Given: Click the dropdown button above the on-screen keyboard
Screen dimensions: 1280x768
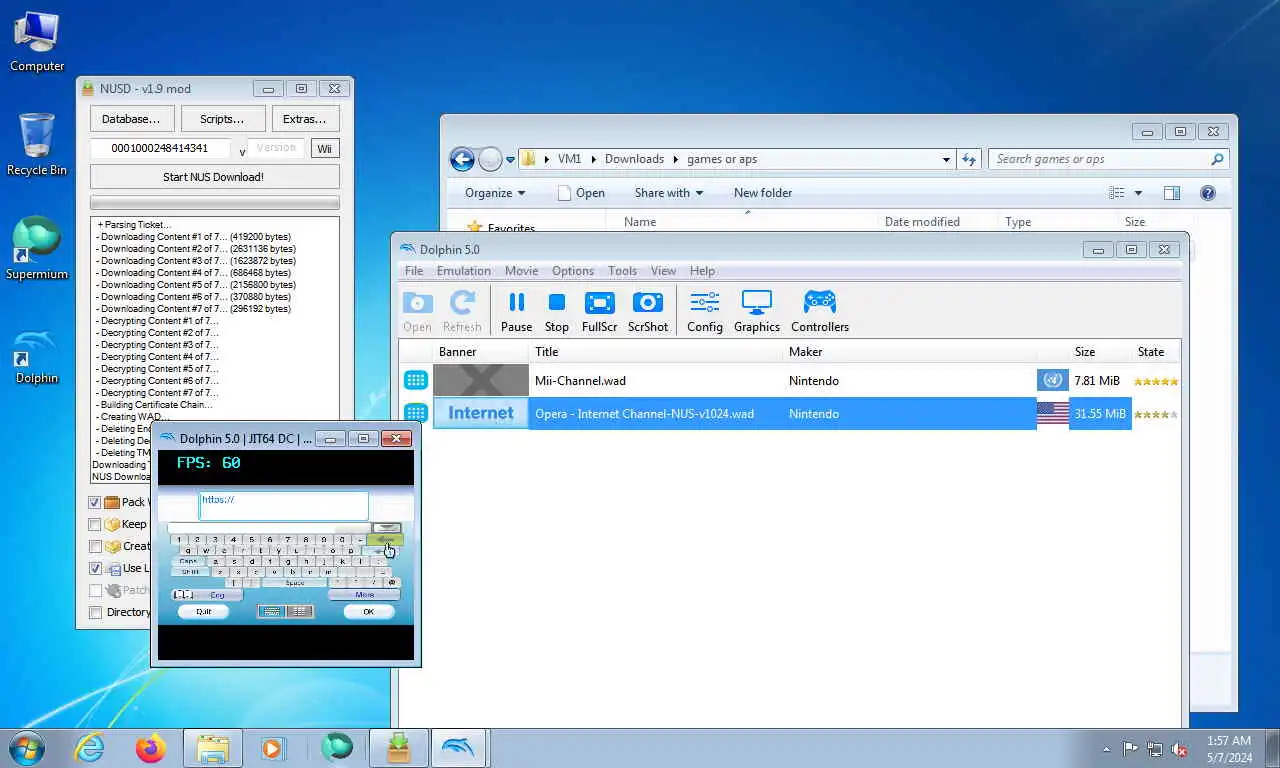Looking at the screenshot, I should [x=386, y=528].
